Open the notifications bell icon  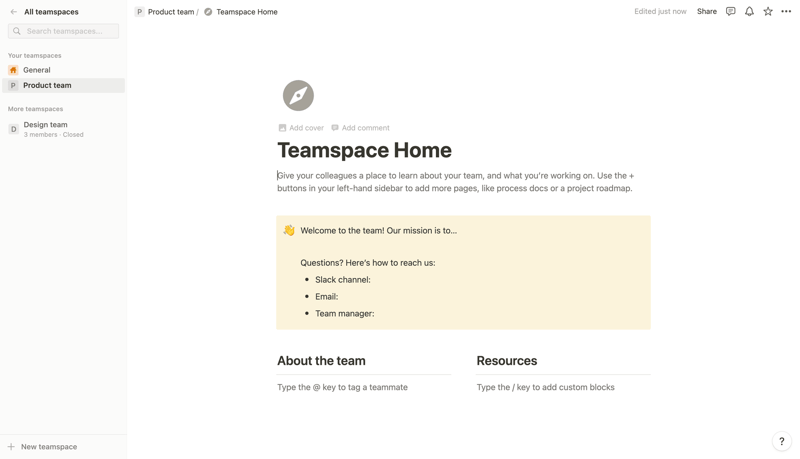pos(749,11)
